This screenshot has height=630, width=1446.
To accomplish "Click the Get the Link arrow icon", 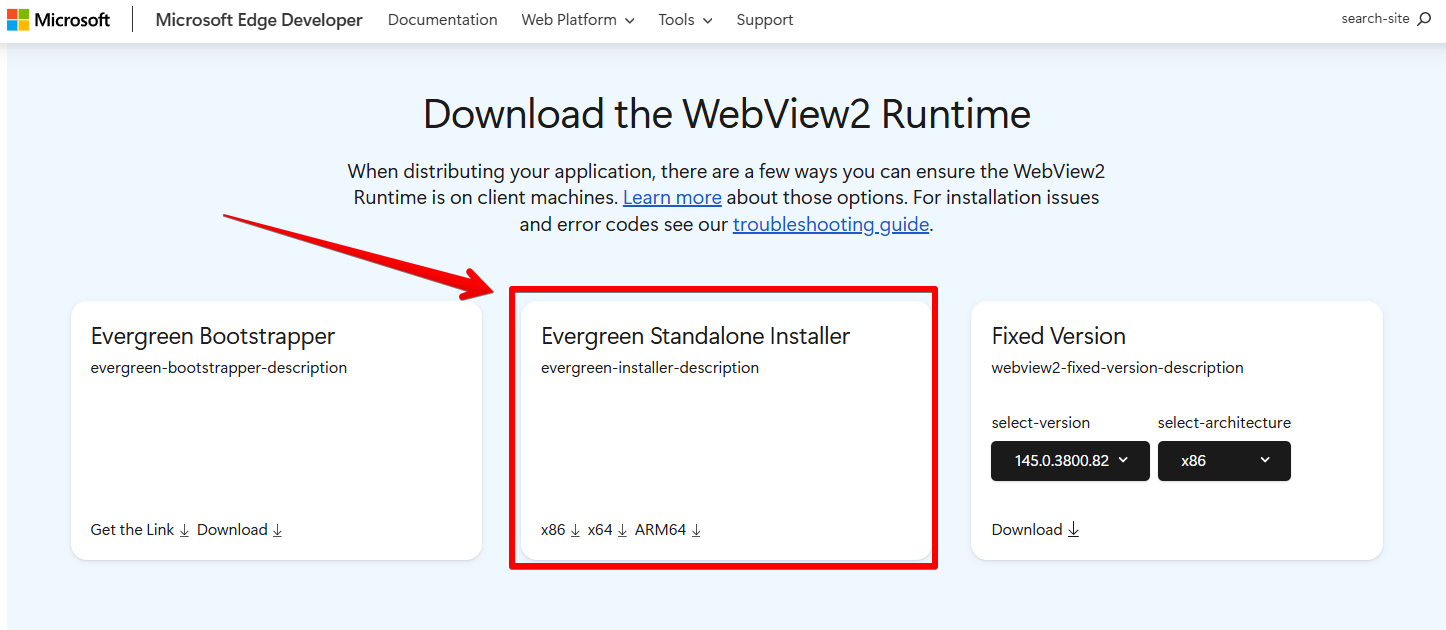I will coord(184,531).
